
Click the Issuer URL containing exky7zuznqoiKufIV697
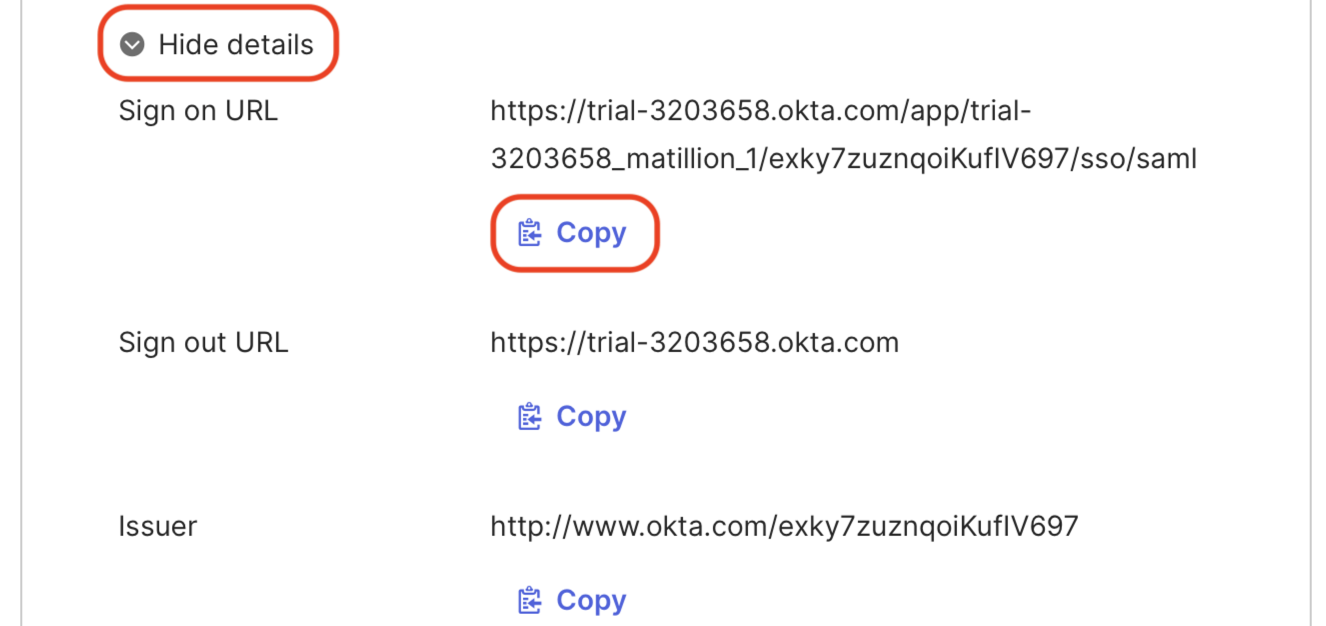pyautogui.click(x=783, y=526)
